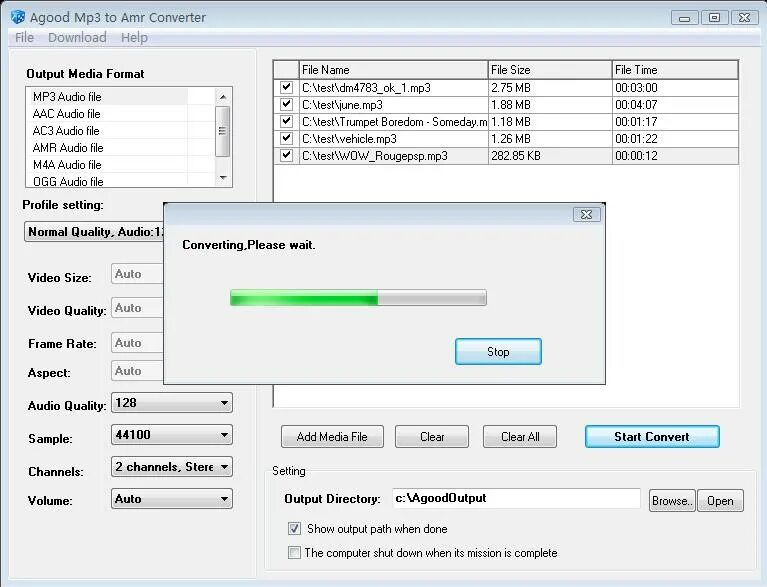Uncheck the Trumpet Boredom file checkbox
767x587 pixels.
click(286, 121)
